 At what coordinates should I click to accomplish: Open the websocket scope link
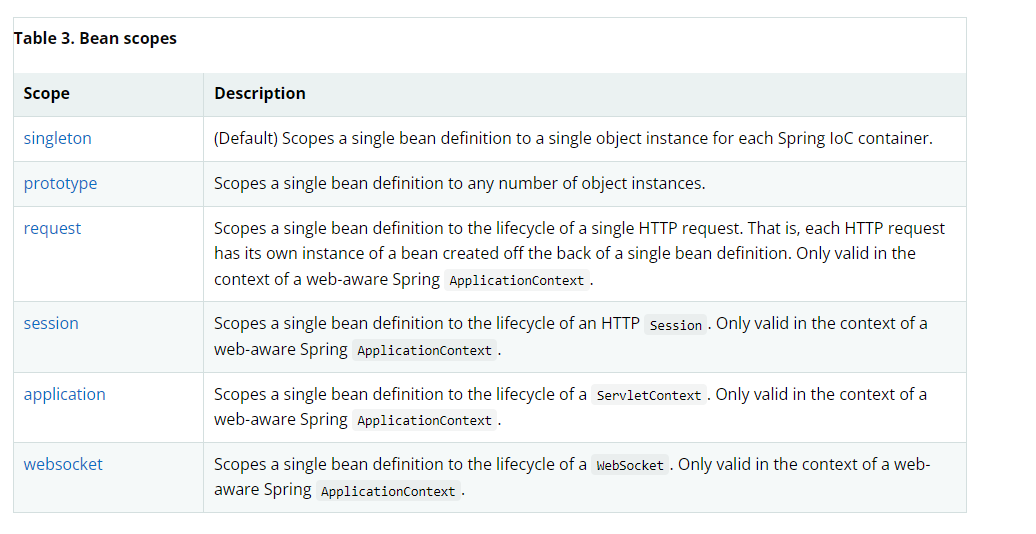pyautogui.click(x=63, y=465)
